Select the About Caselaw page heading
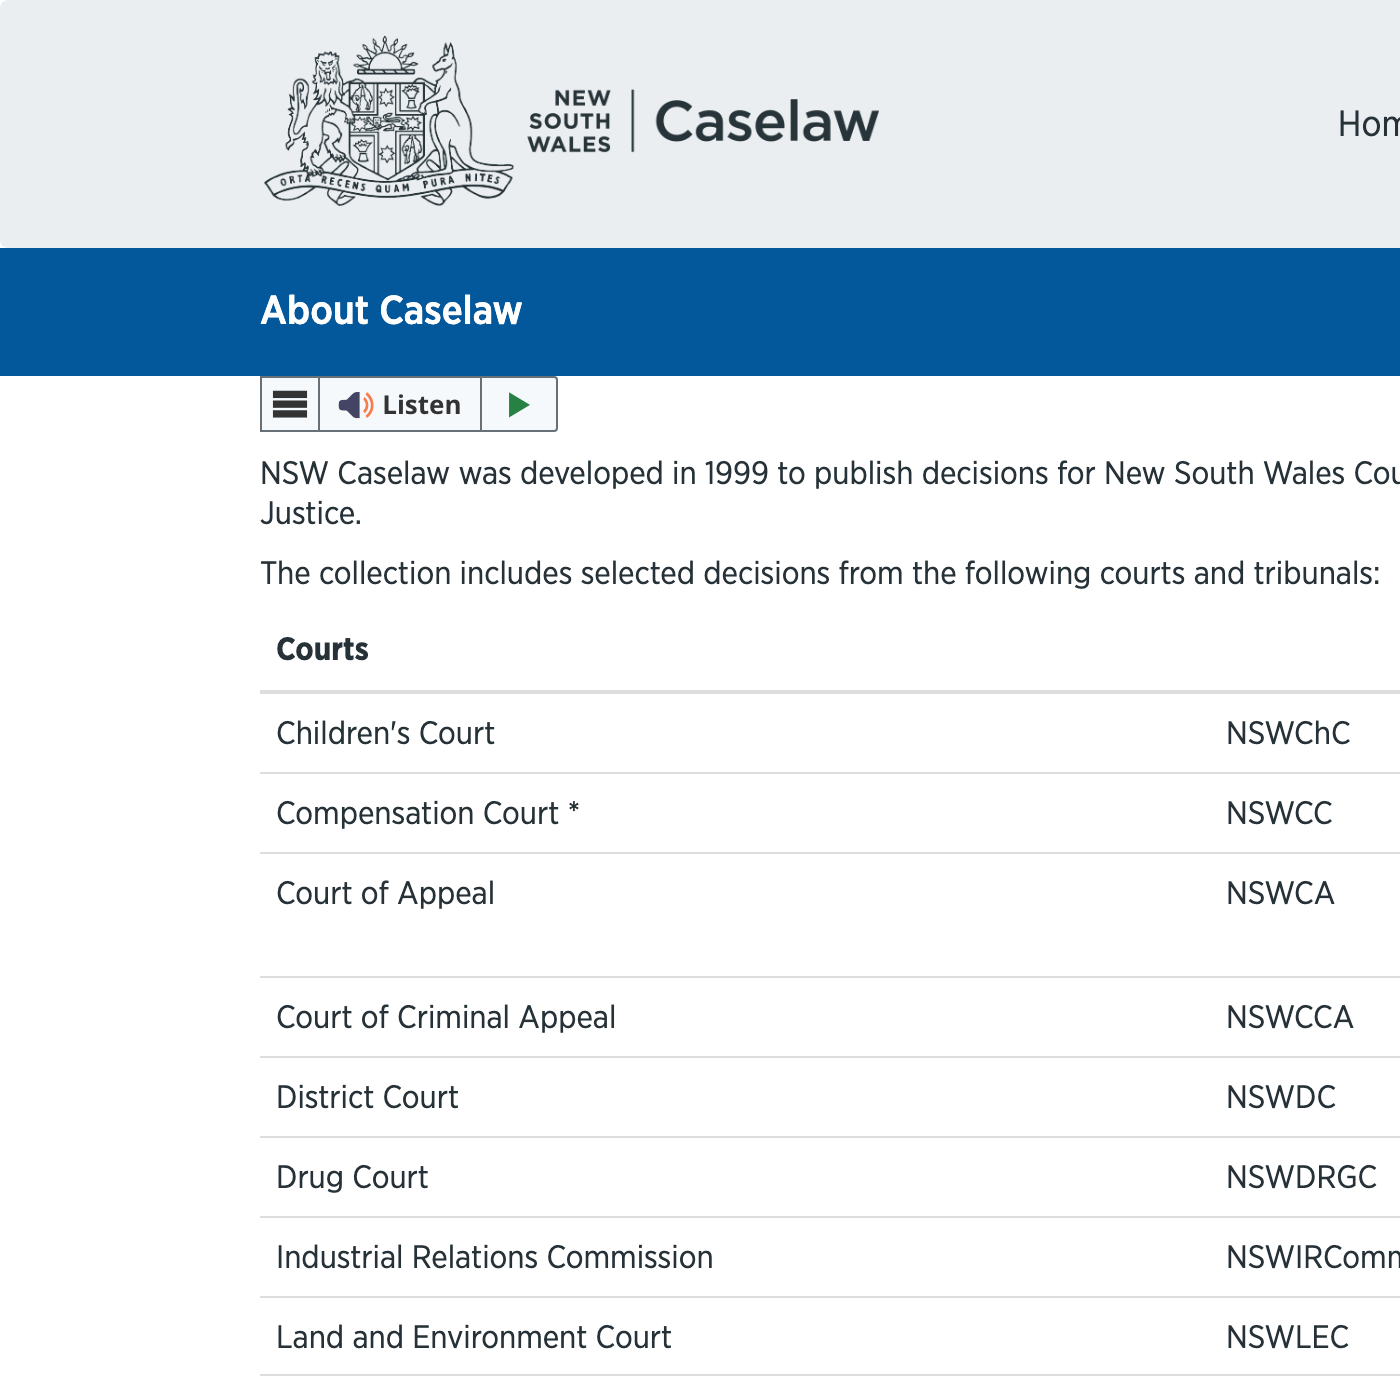1400x1400 pixels. 391,311
